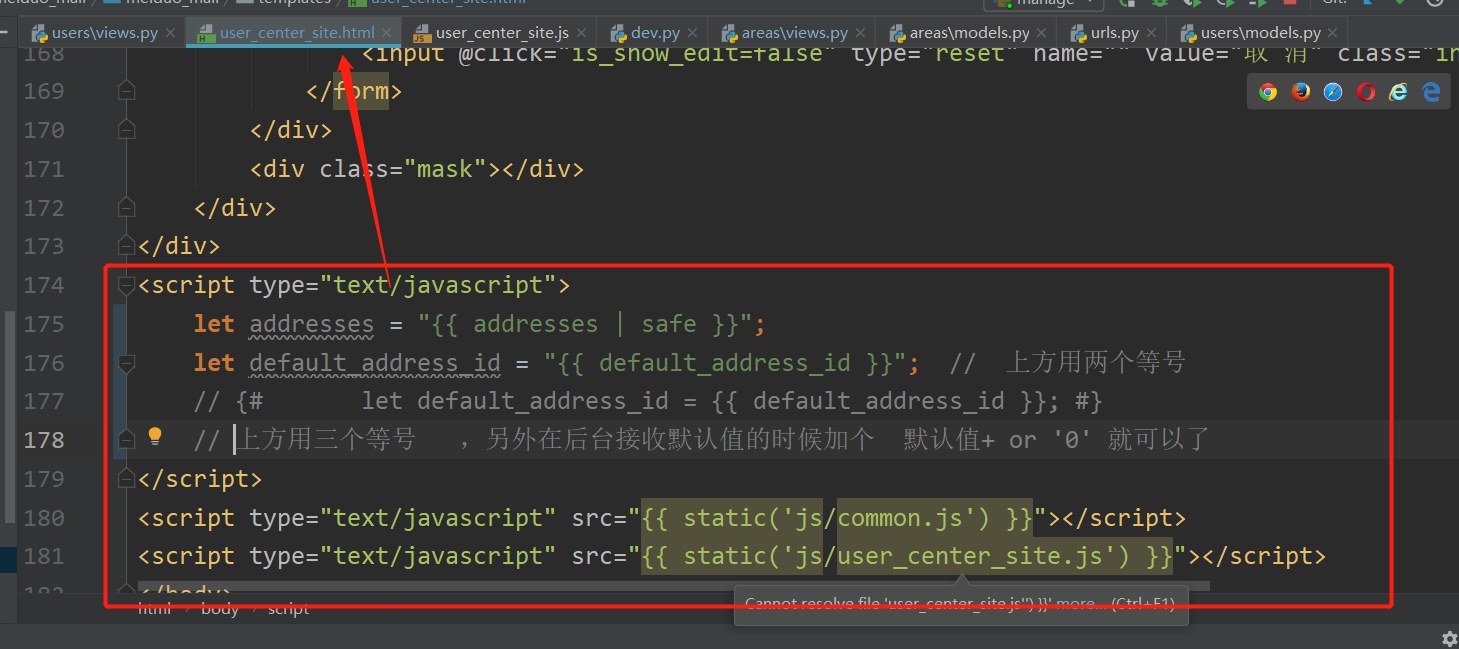Toggle fold marker on line 176
The image size is (1459, 649).
point(126,362)
